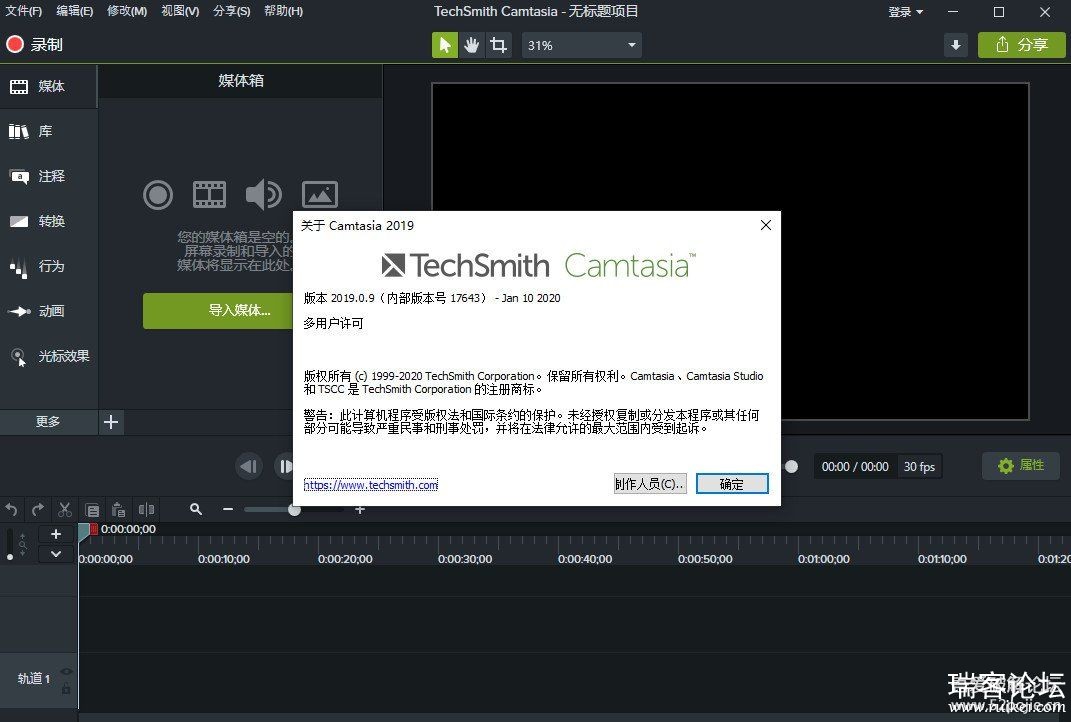Click the Cut scissors icon

pos(65,510)
